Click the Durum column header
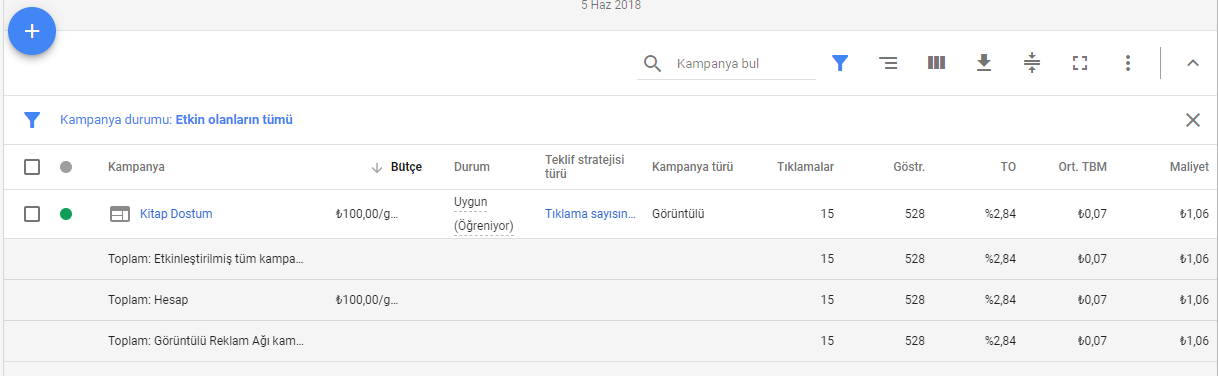 (472, 167)
